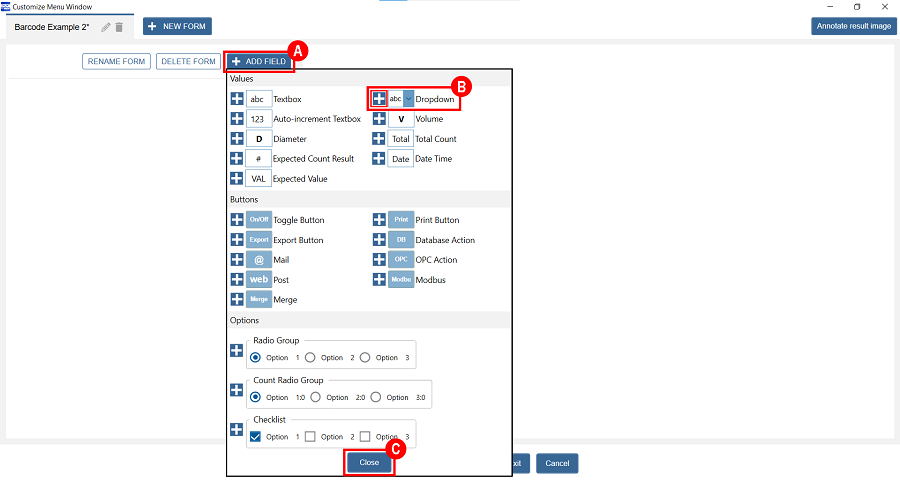Click the NEW FORM button

tap(177, 26)
